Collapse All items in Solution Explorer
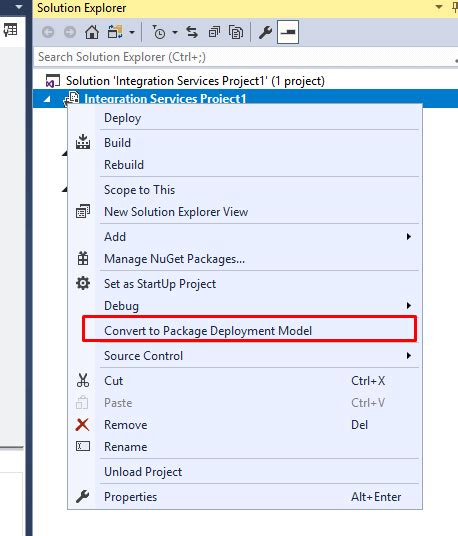 [214, 32]
